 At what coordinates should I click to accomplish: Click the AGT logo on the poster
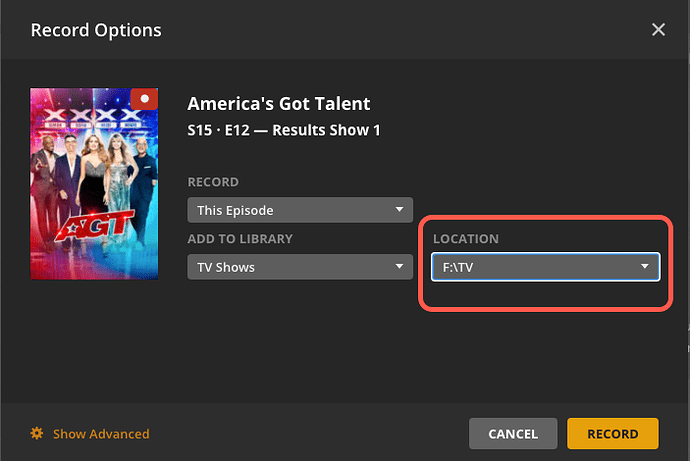click(95, 226)
